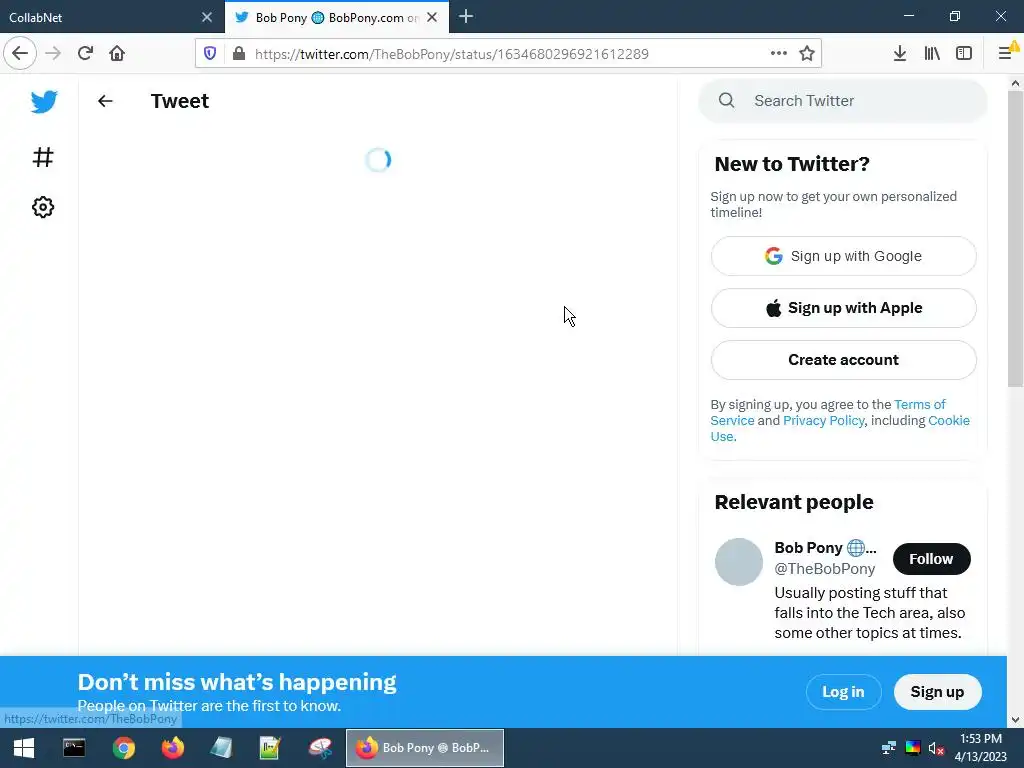Viewport: 1024px width, 768px height.
Task: Open the paint-style taskbar app
Action: coord(320,748)
